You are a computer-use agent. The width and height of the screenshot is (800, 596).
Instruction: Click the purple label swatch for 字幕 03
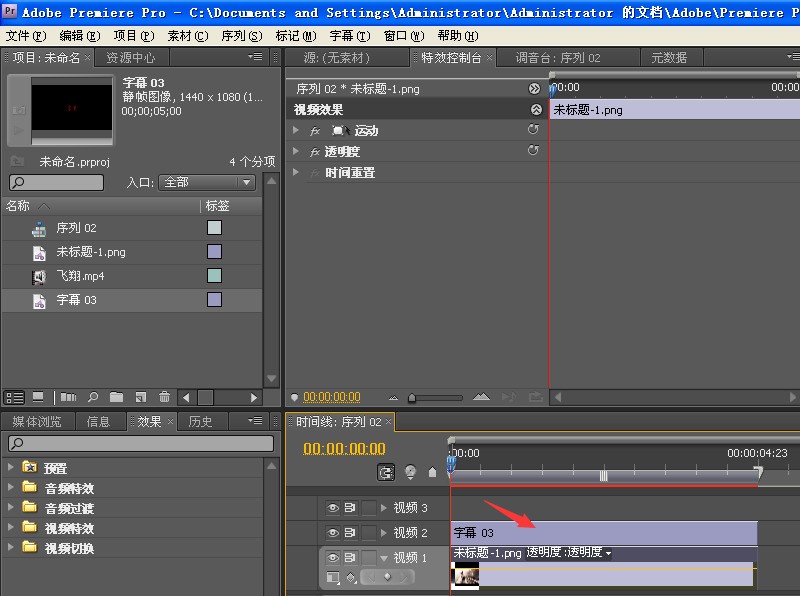pyautogui.click(x=214, y=300)
